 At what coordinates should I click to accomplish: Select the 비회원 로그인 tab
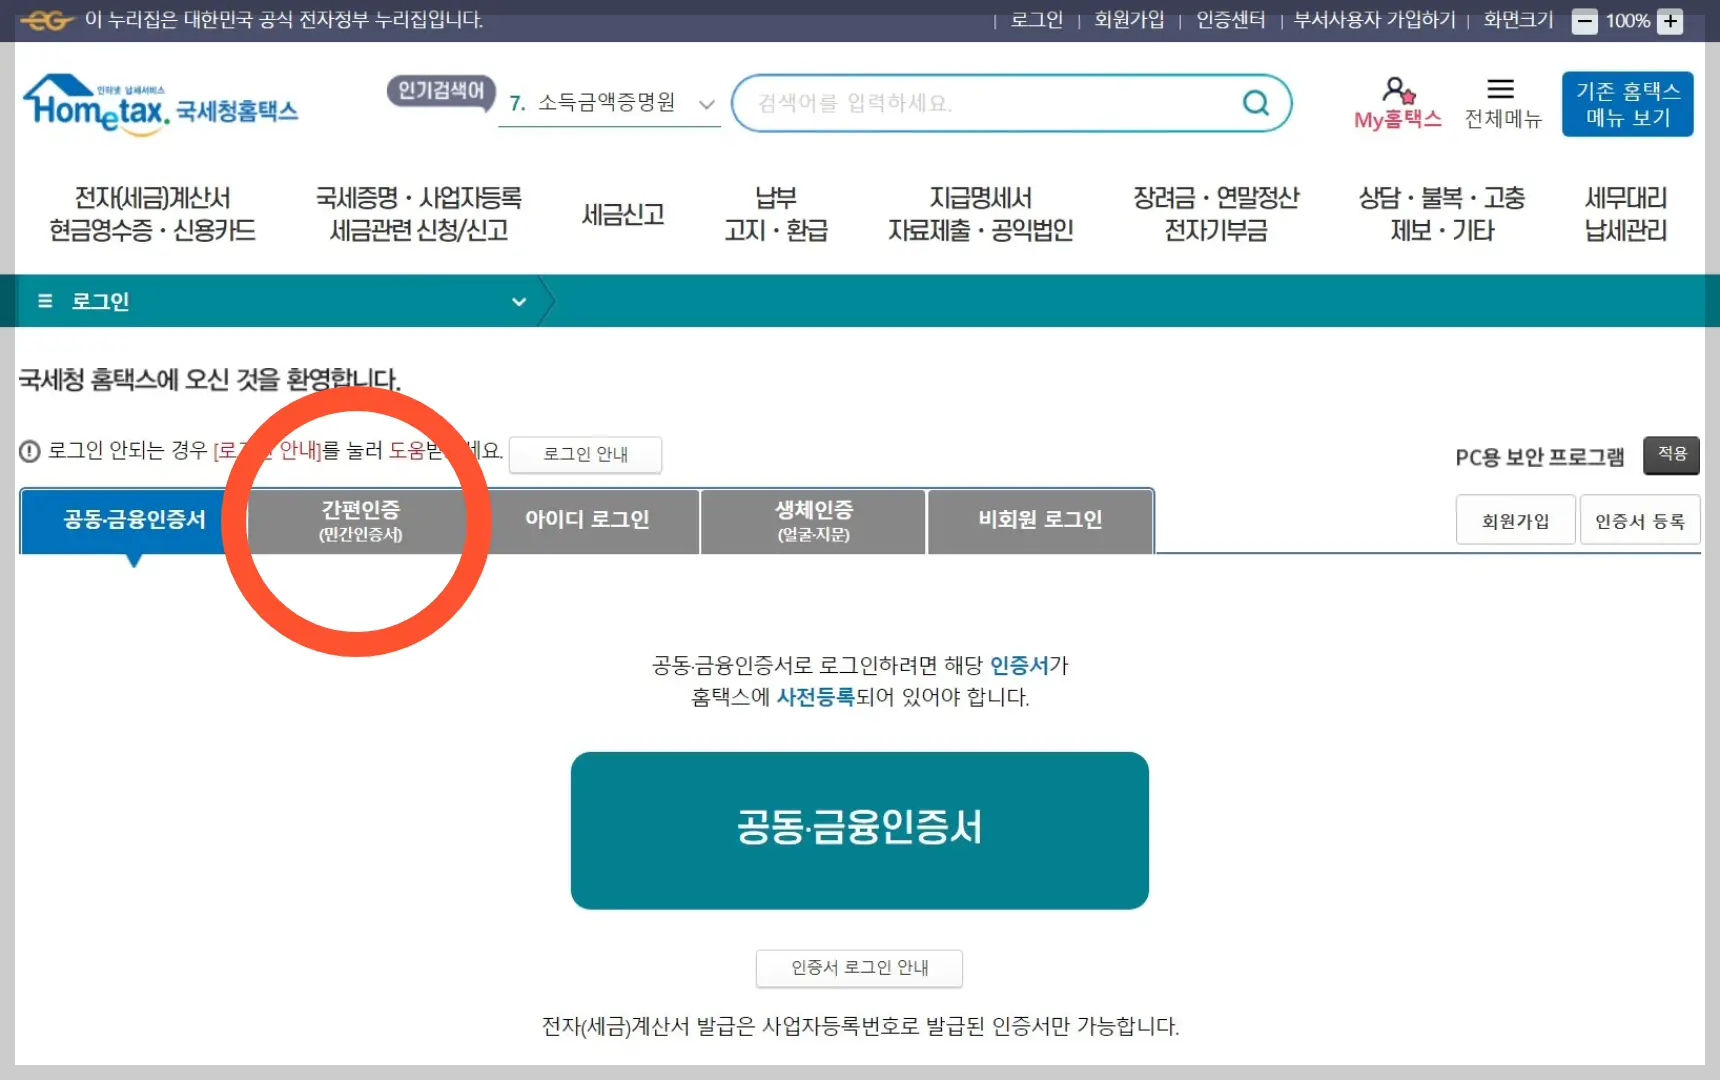pos(1040,520)
